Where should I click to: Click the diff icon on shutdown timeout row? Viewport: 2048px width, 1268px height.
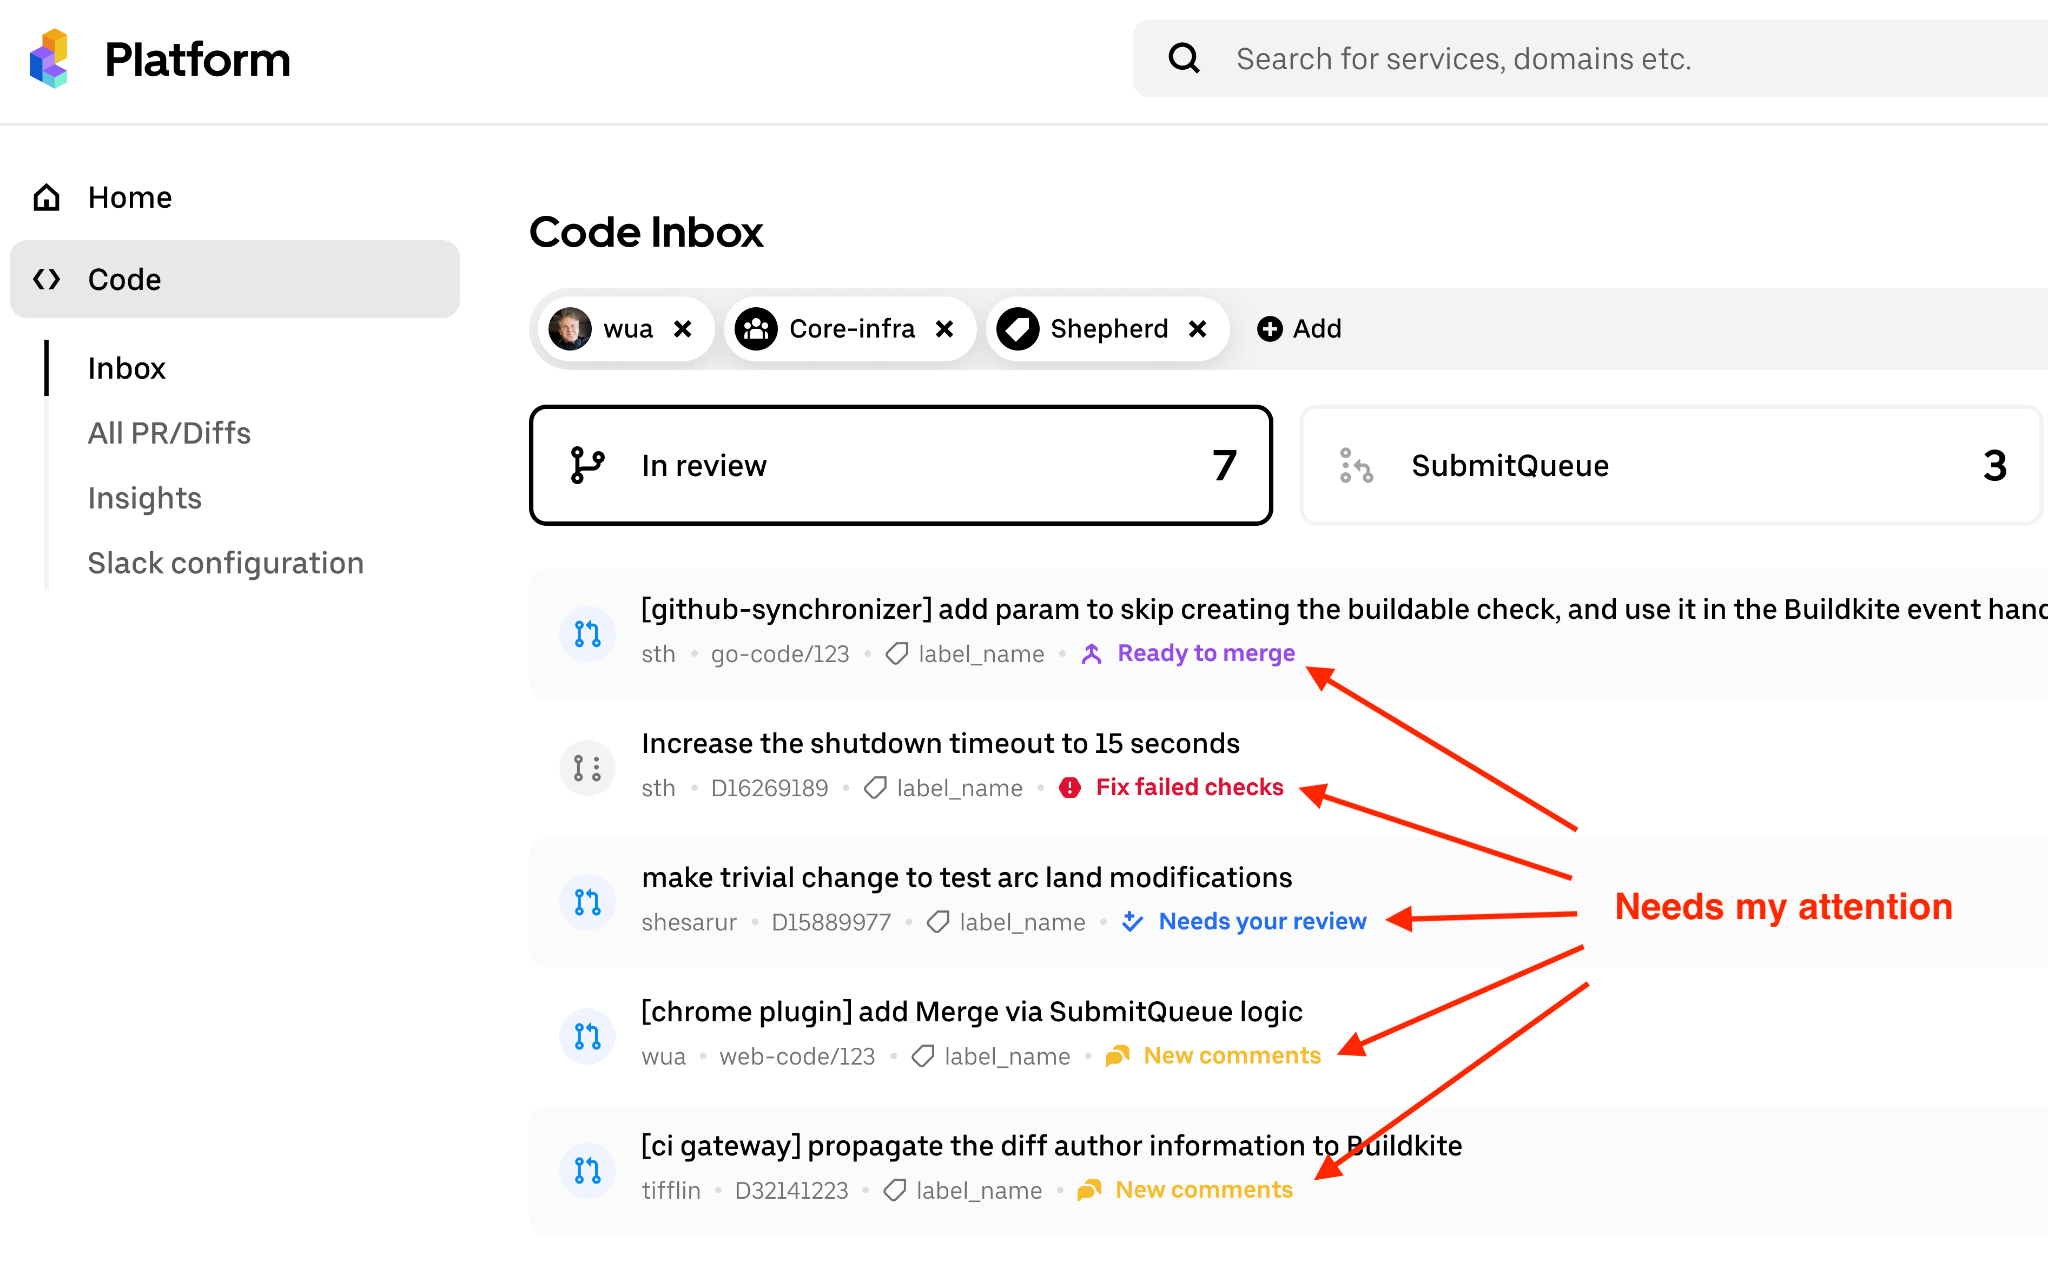click(588, 768)
